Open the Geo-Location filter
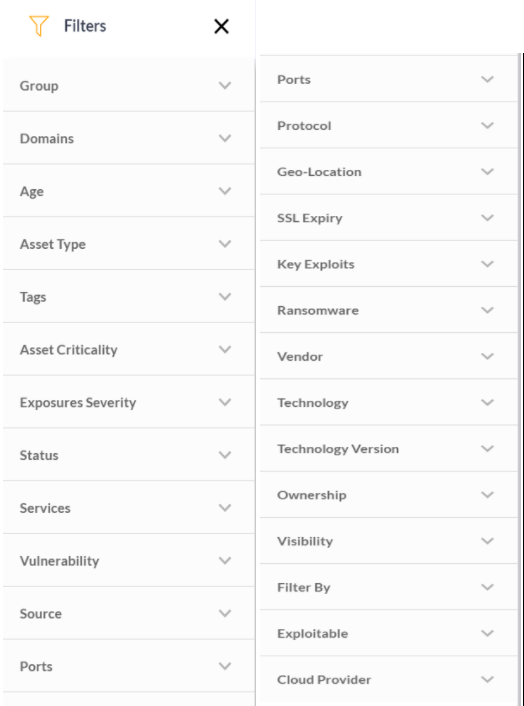 click(x=389, y=172)
